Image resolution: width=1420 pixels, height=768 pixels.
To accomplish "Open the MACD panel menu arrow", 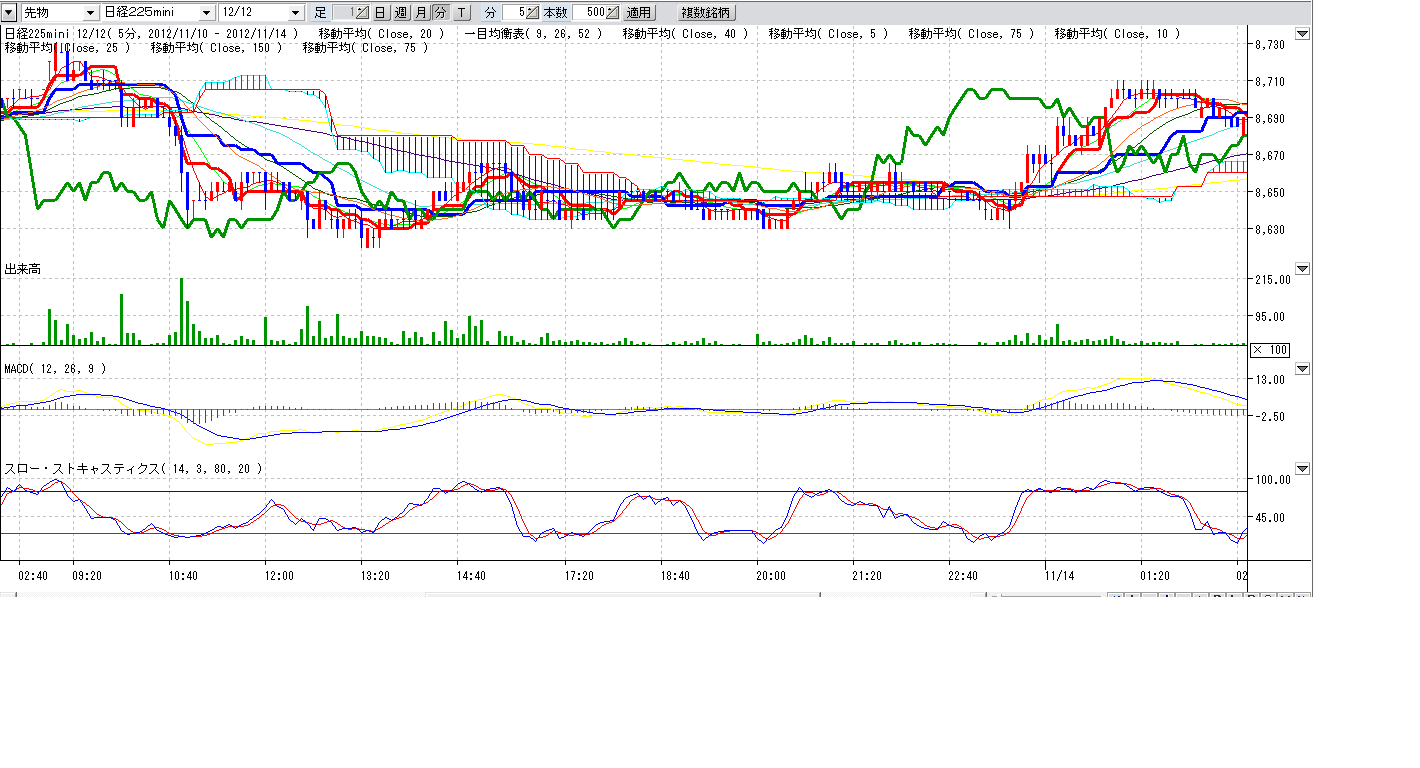I will coord(1302,369).
